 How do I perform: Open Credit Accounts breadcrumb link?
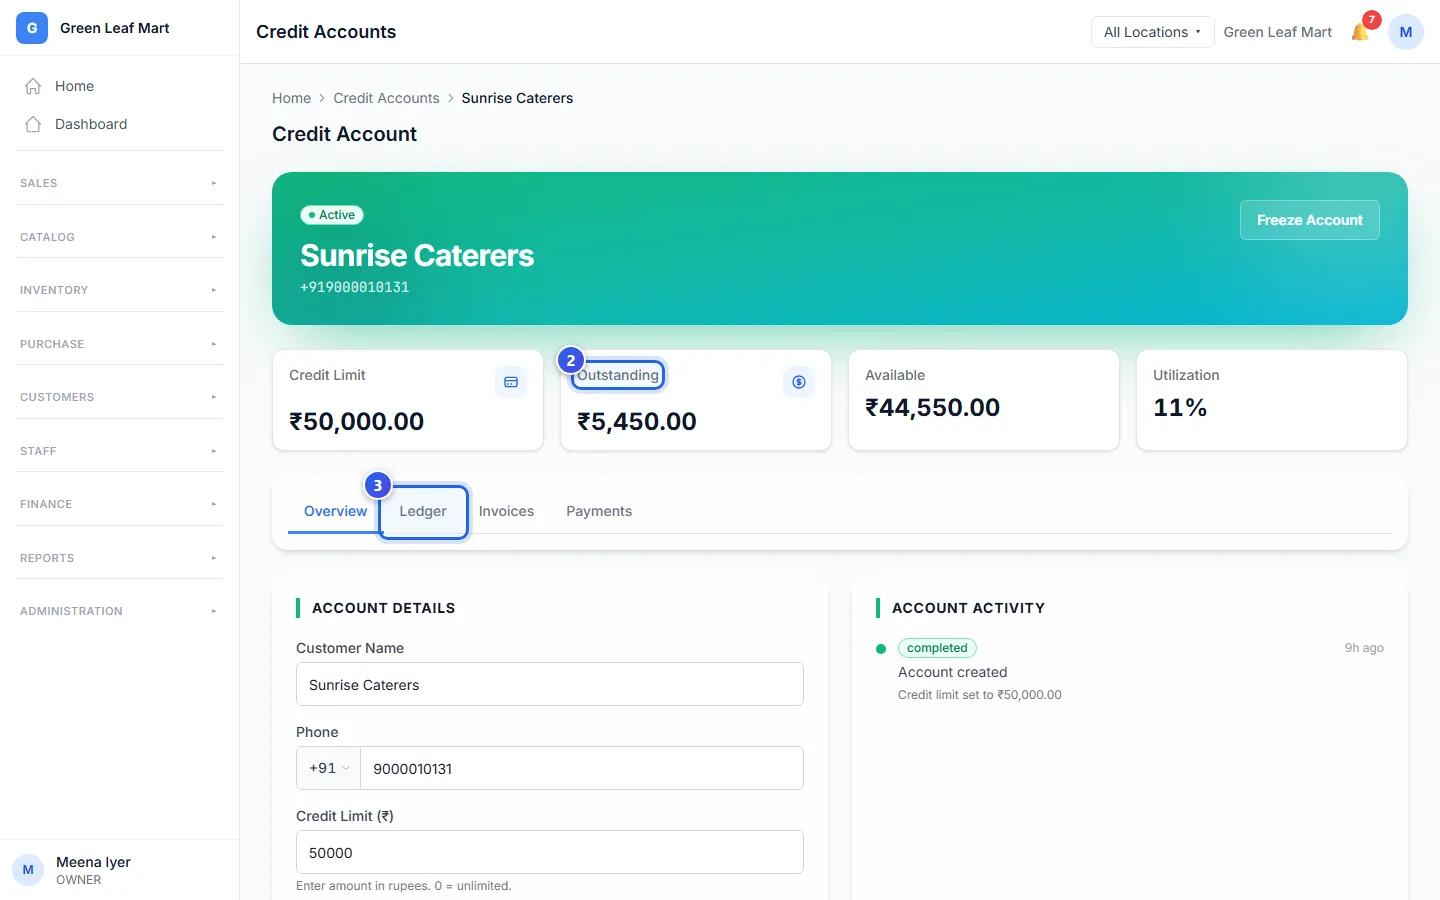click(386, 98)
